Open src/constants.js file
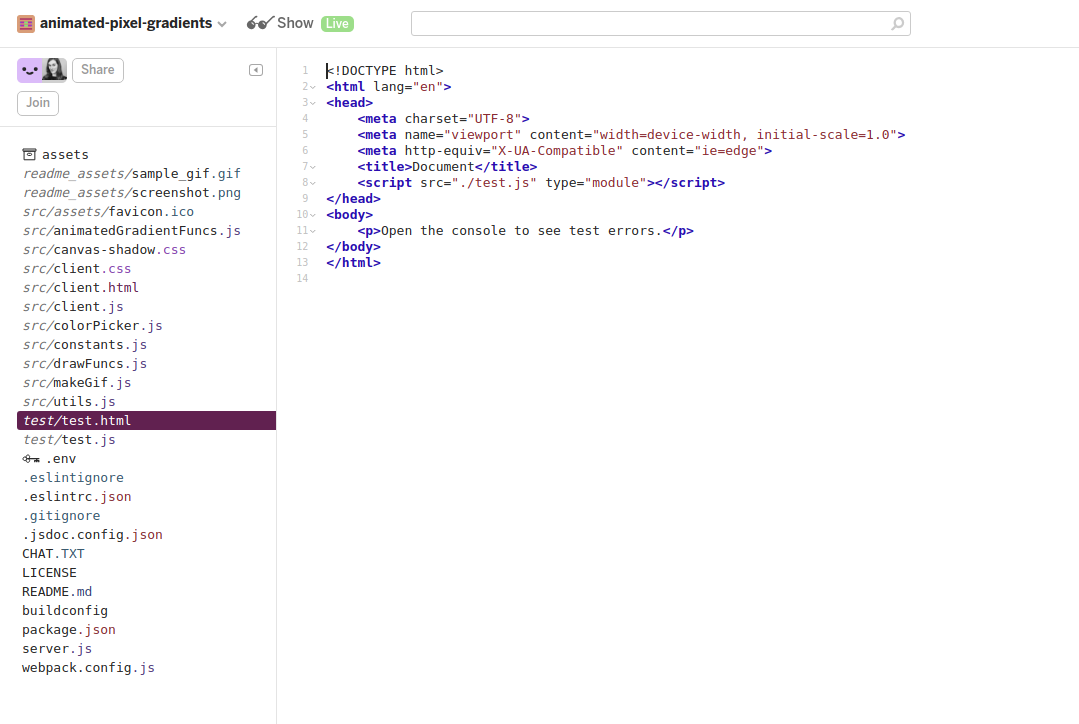 pyautogui.click(x=85, y=345)
